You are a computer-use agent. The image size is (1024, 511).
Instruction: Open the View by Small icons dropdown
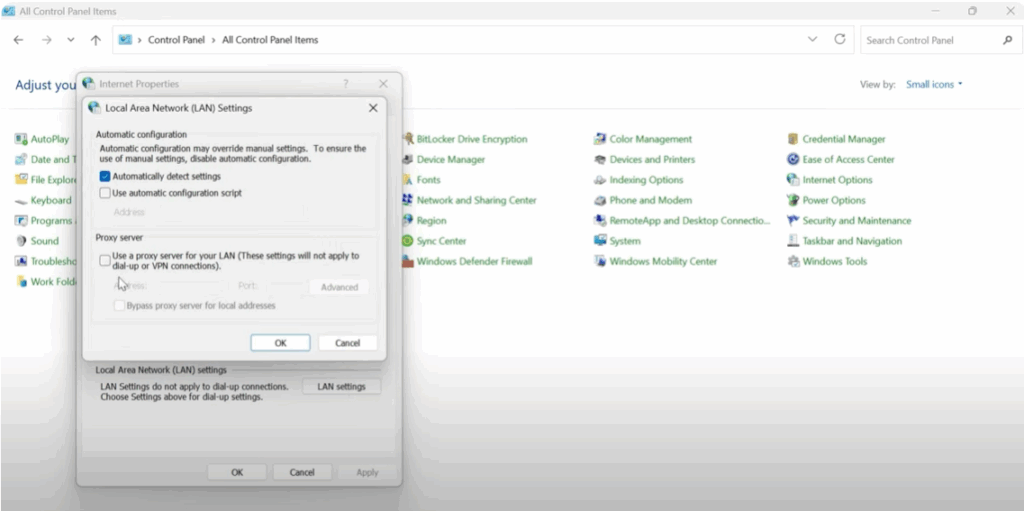[934, 85]
